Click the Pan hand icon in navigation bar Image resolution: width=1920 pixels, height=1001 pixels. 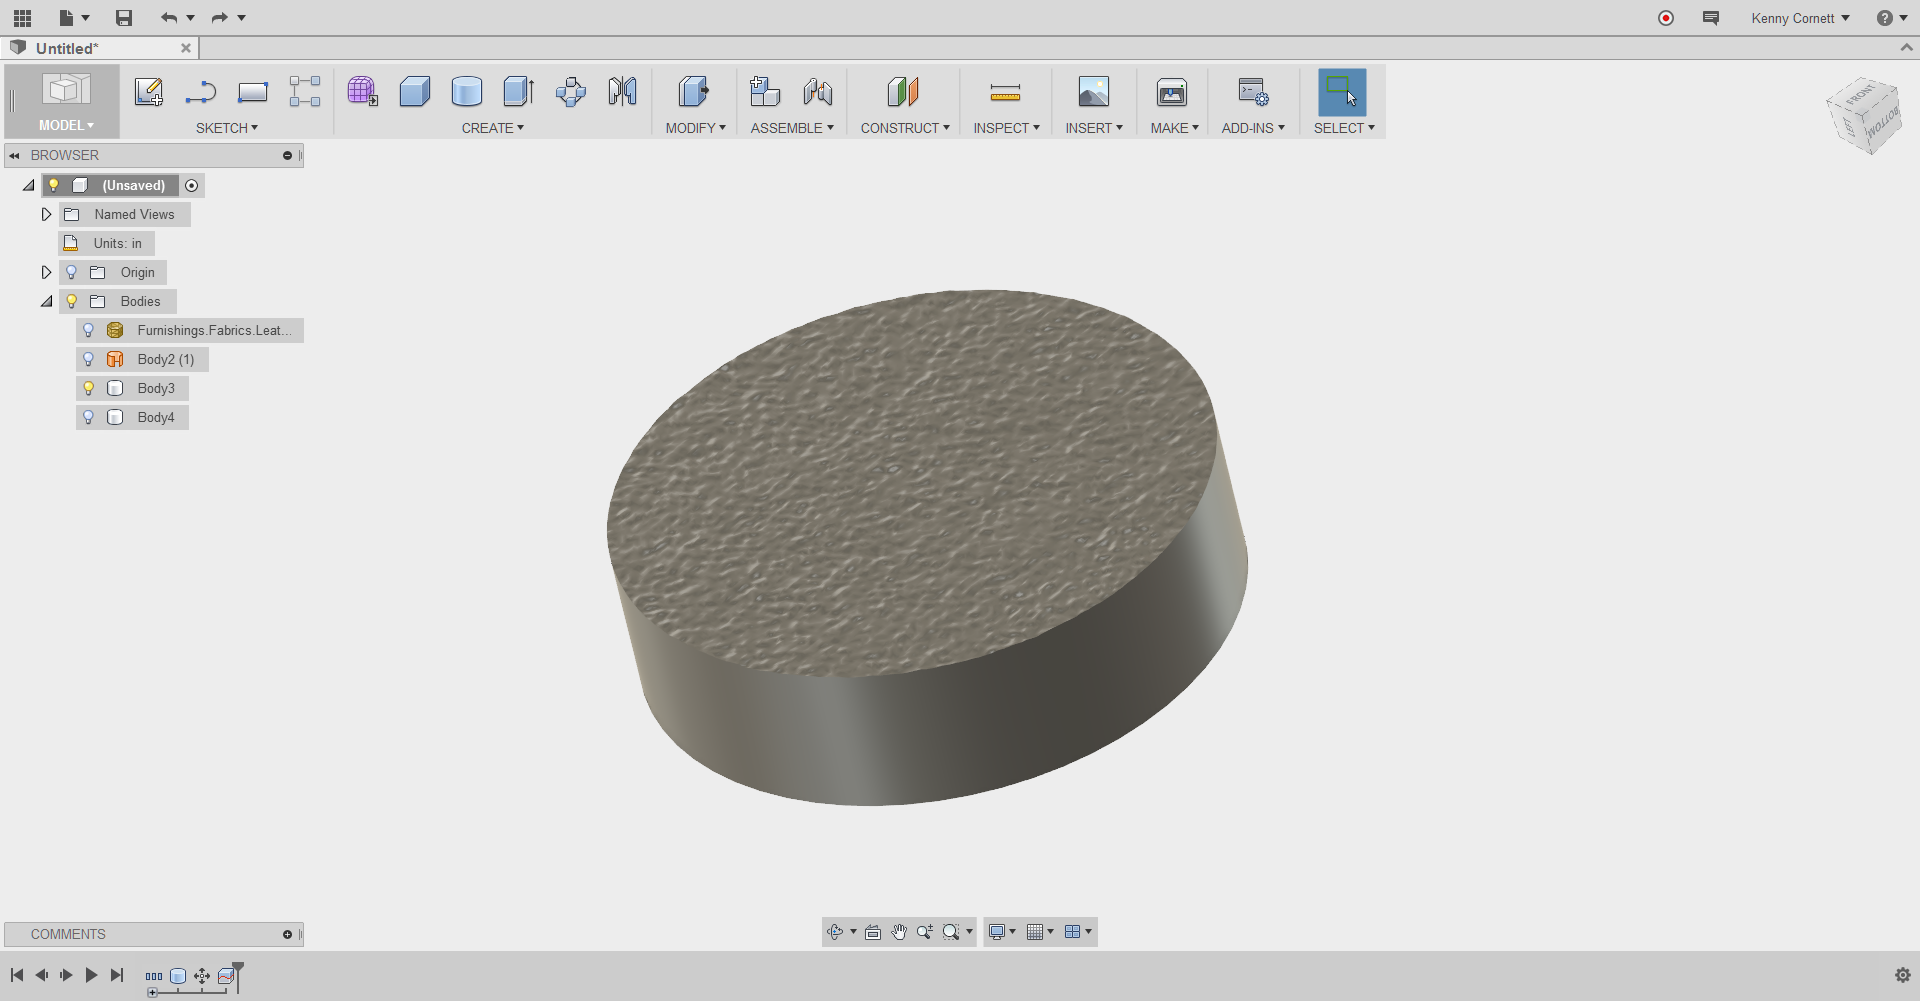point(899,932)
